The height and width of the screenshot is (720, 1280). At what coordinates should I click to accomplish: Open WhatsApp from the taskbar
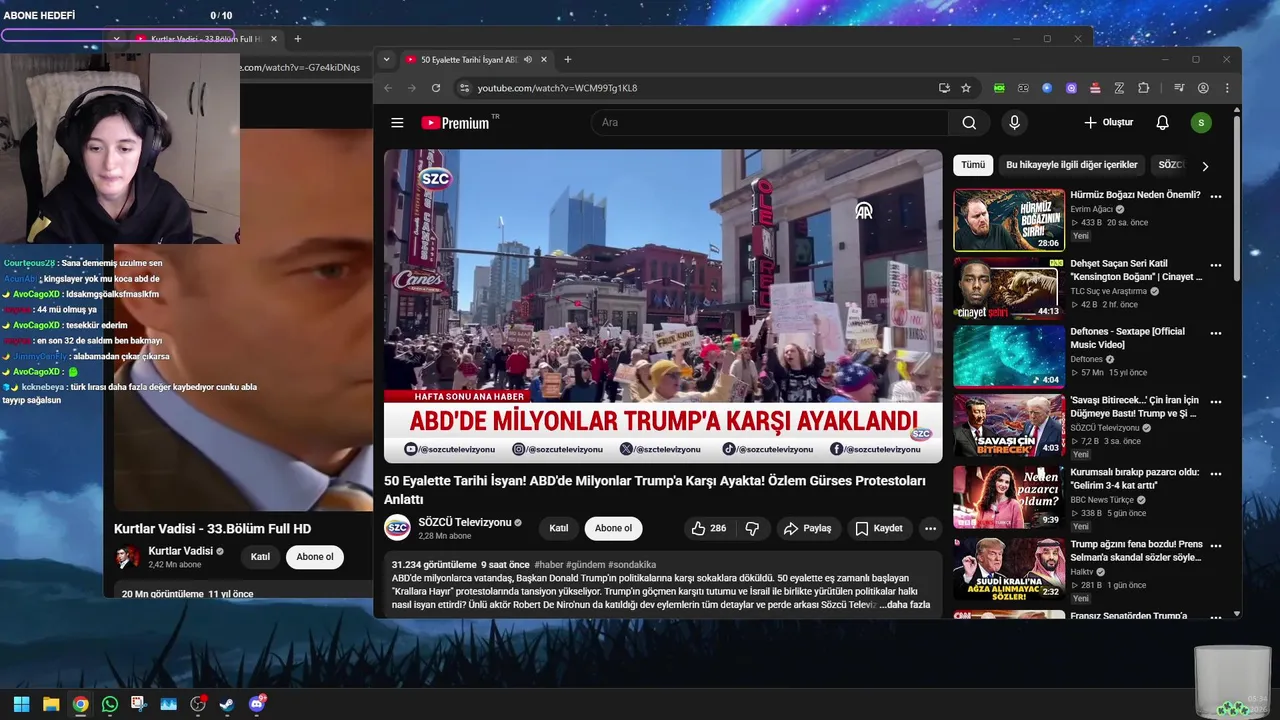coord(110,704)
